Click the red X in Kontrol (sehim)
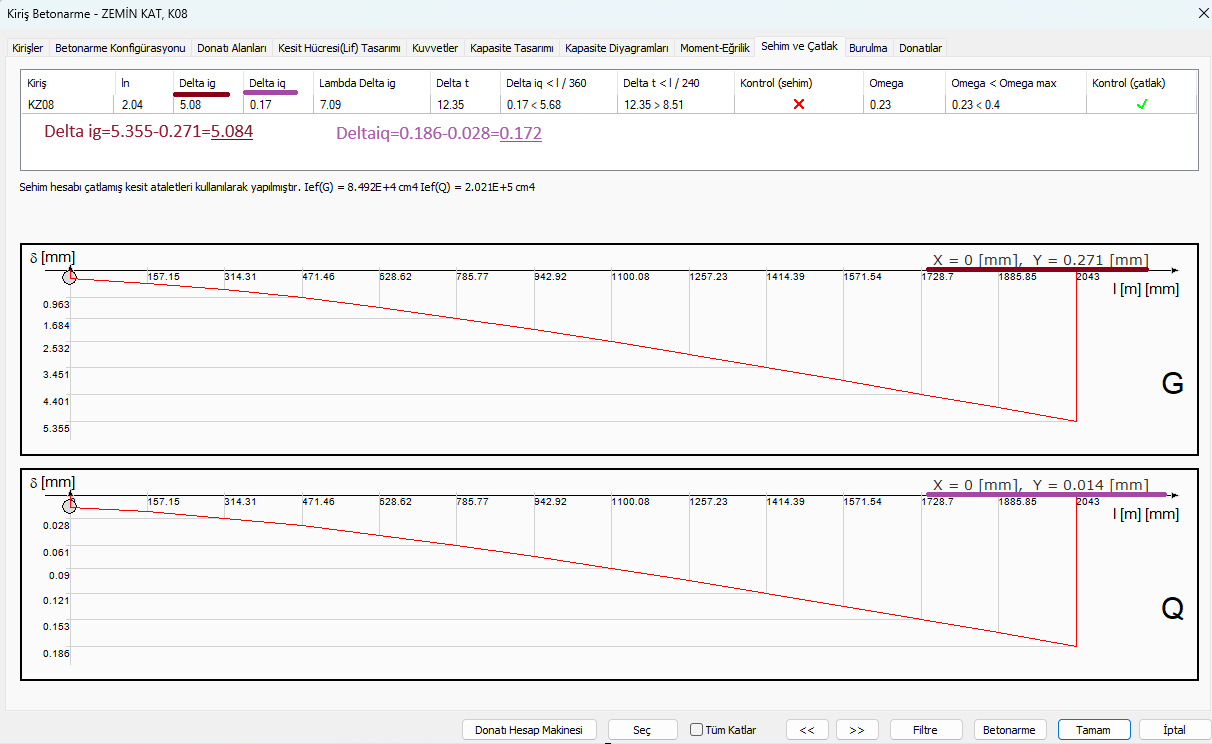1212x744 pixels. pyautogui.click(x=798, y=104)
